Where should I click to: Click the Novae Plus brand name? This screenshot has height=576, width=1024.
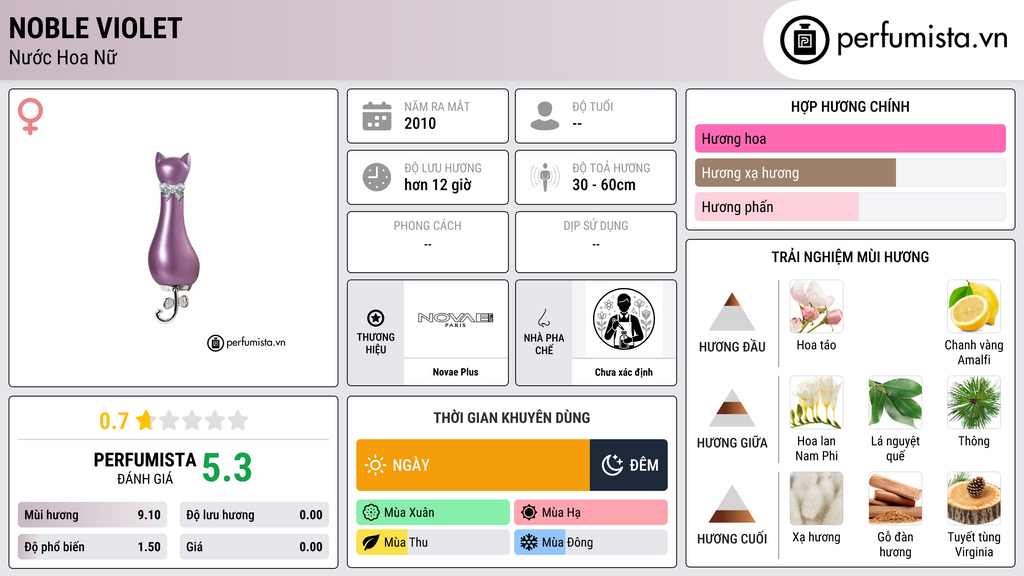(x=455, y=372)
